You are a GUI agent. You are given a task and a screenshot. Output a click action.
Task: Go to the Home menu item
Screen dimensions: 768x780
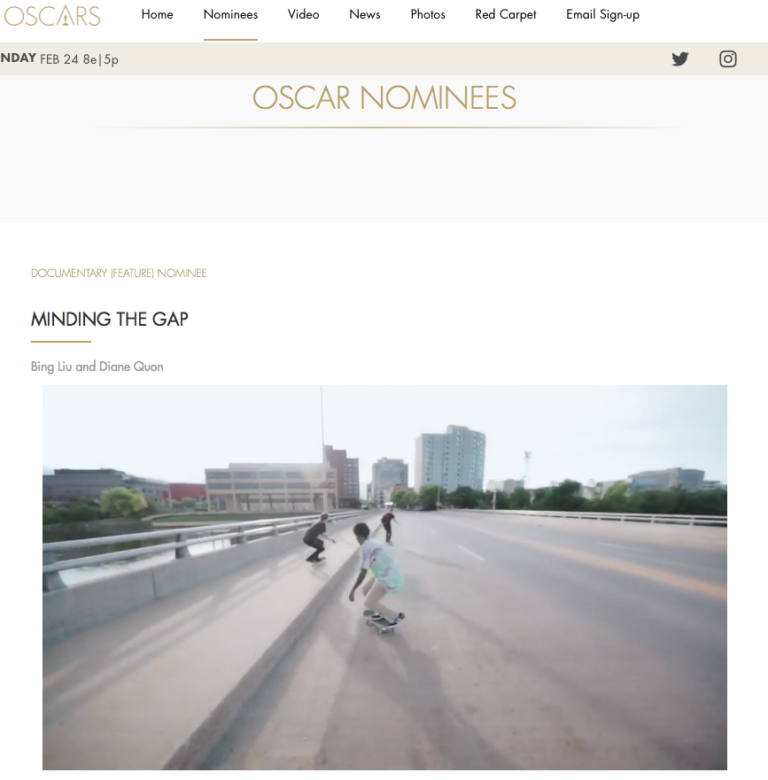(x=157, y=14)
